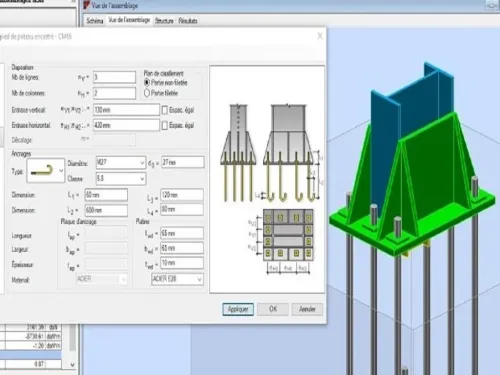Select Partie non-filetée radio option
This screenshot has width=500, height=375.
(x=147, y=82)
